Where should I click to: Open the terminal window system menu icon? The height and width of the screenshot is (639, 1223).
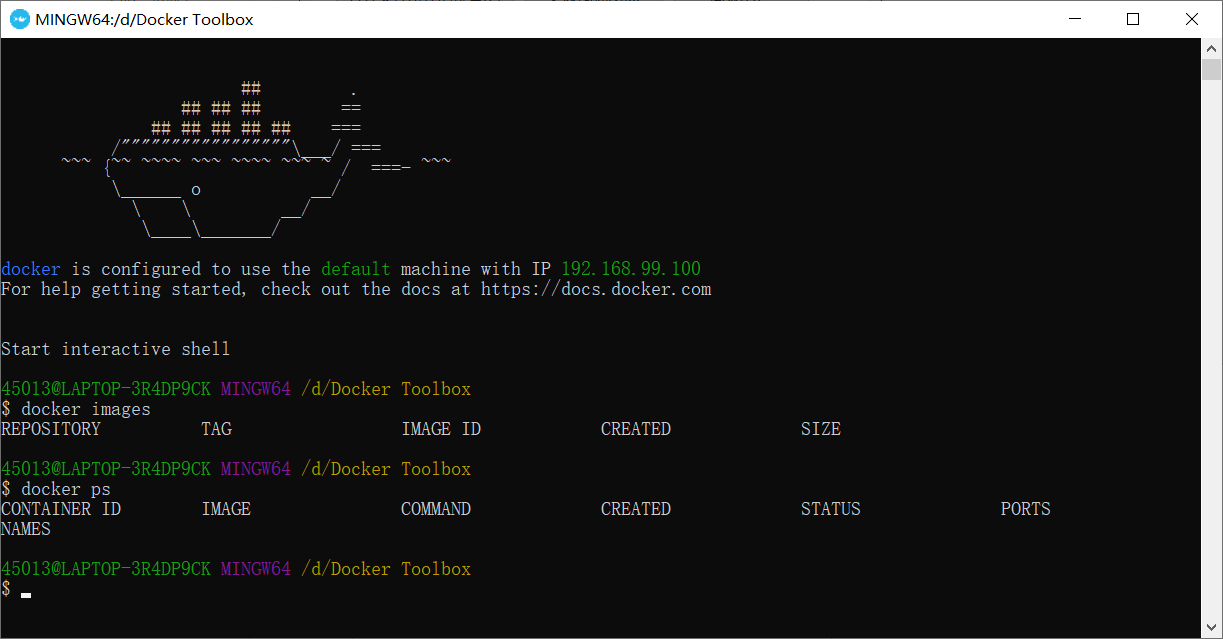[x=19, y=18]
